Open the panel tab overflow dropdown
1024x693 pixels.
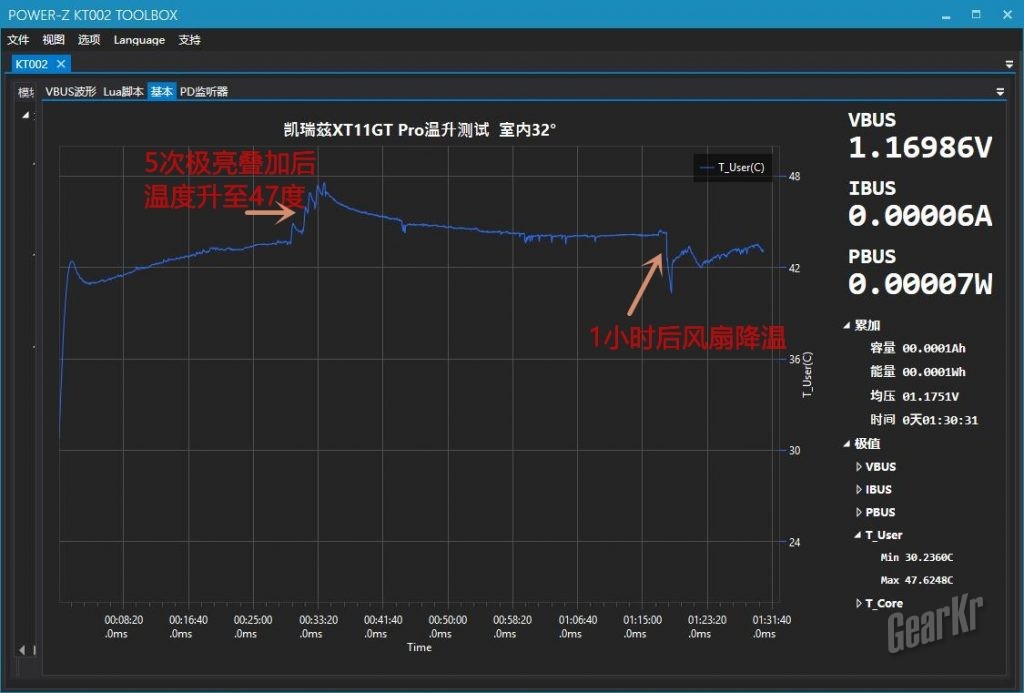1000,91
